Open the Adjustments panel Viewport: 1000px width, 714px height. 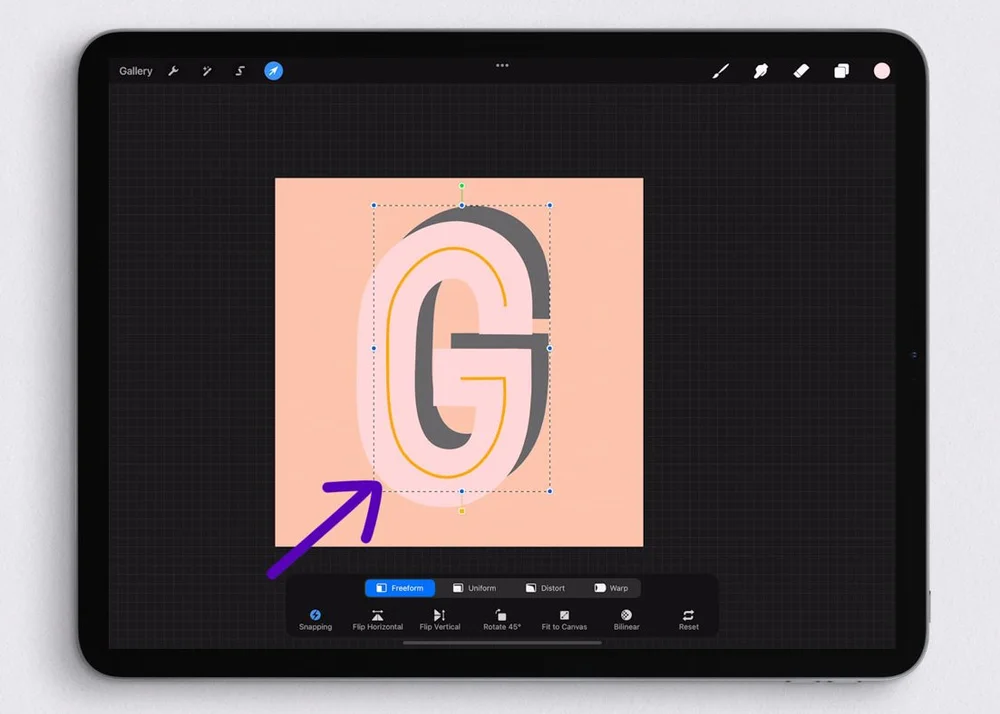(207, 71)
